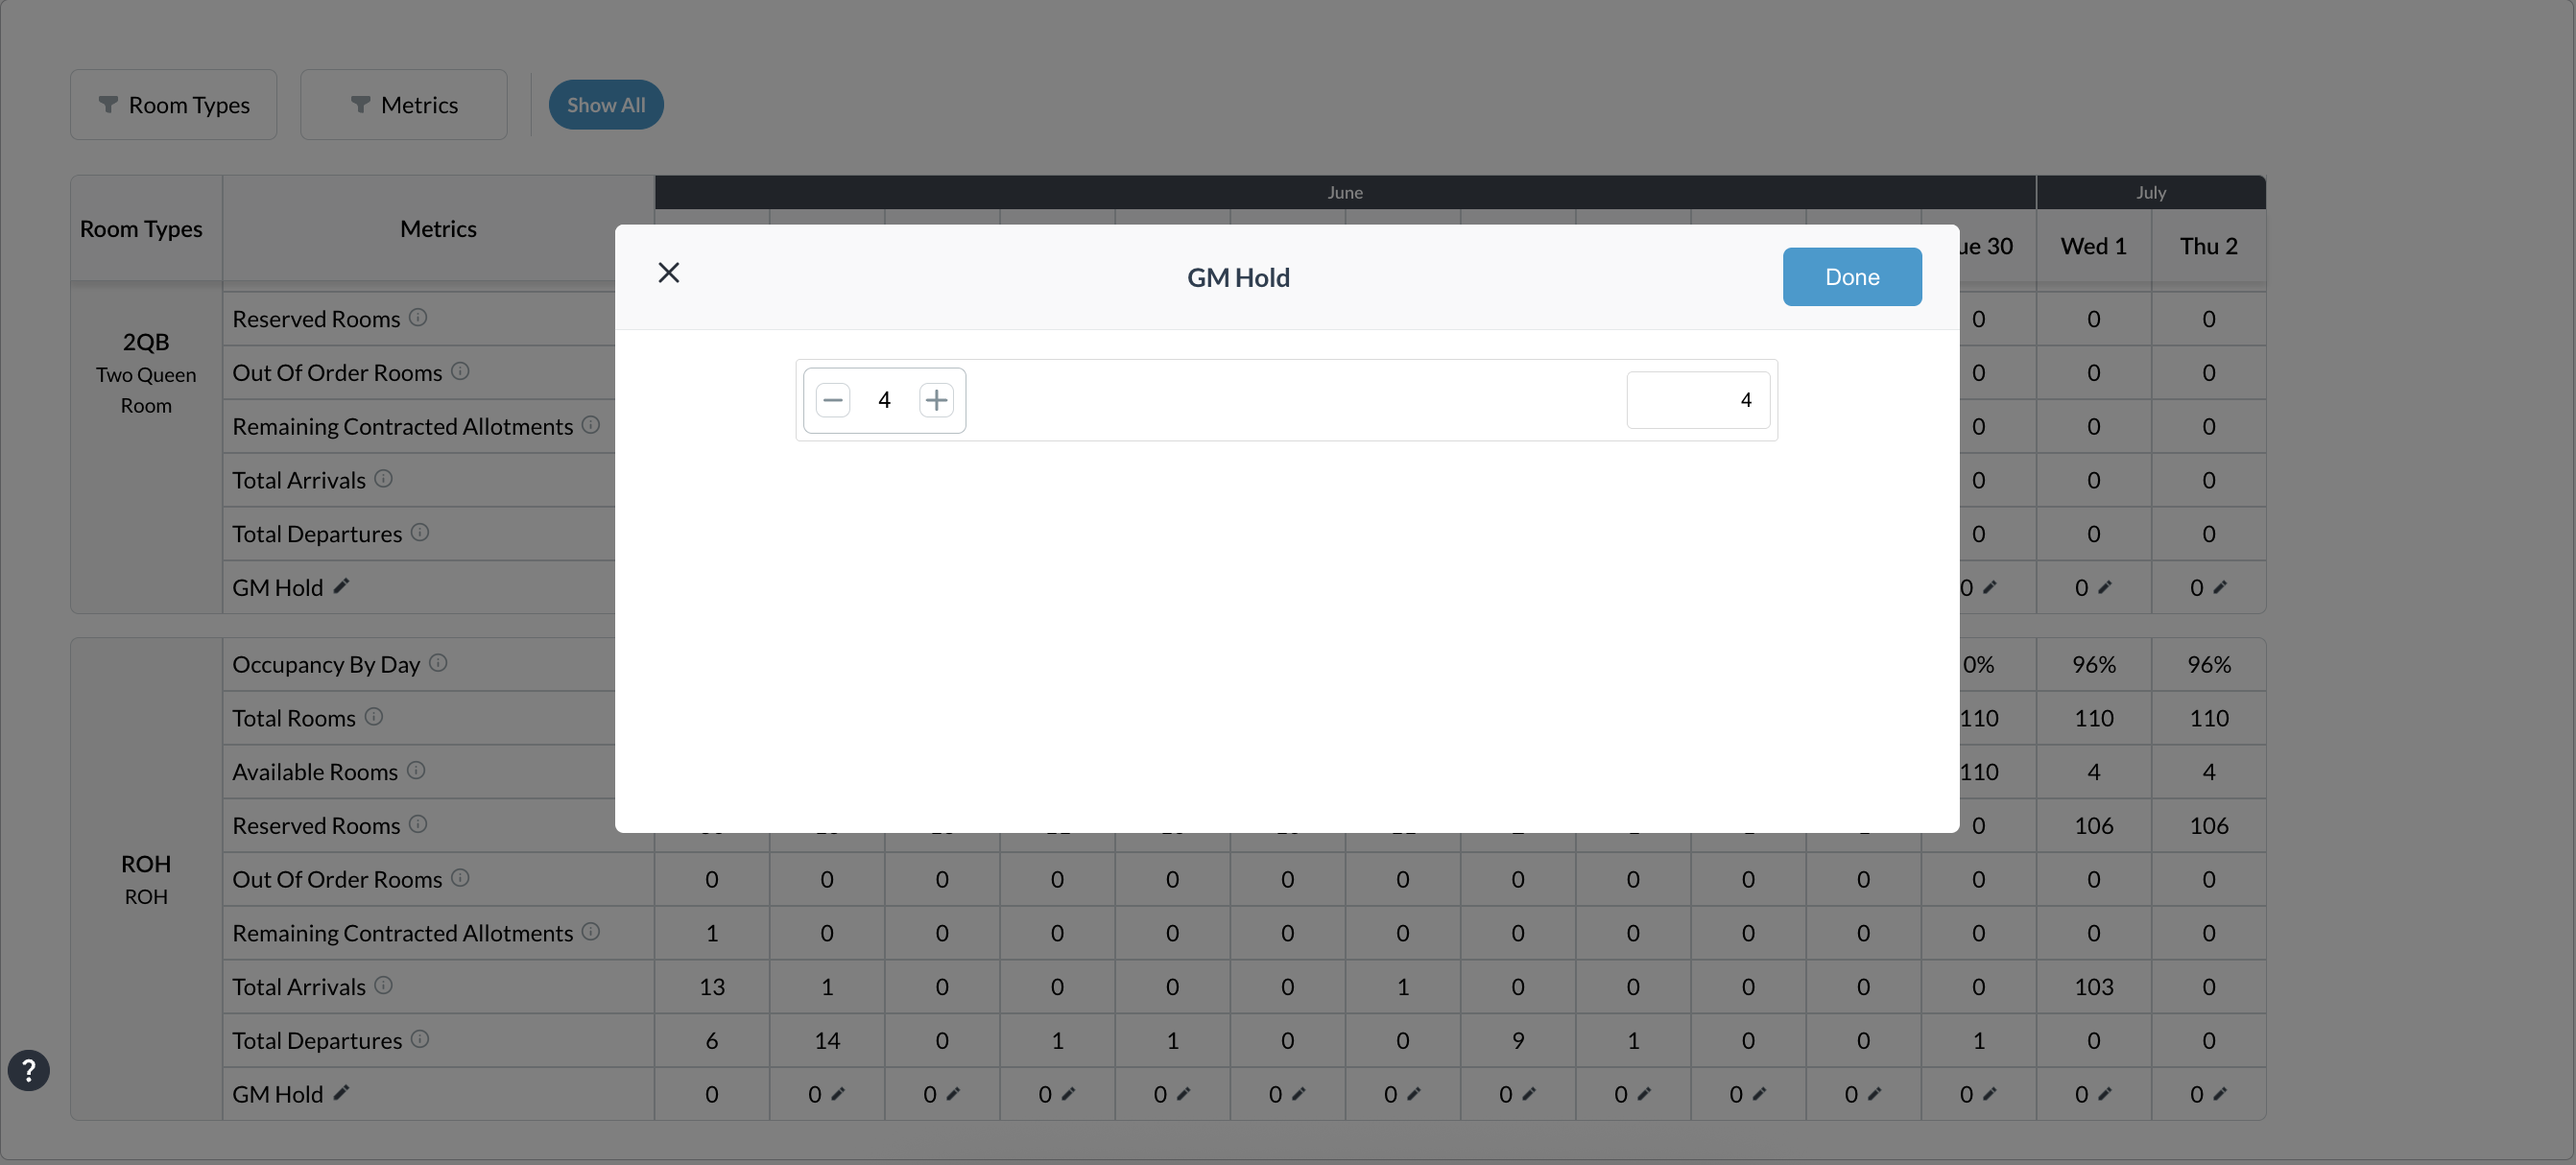Viewport: 2576px width, 1165px height.
Task: Click the Show All button
Action: (606, 105)
